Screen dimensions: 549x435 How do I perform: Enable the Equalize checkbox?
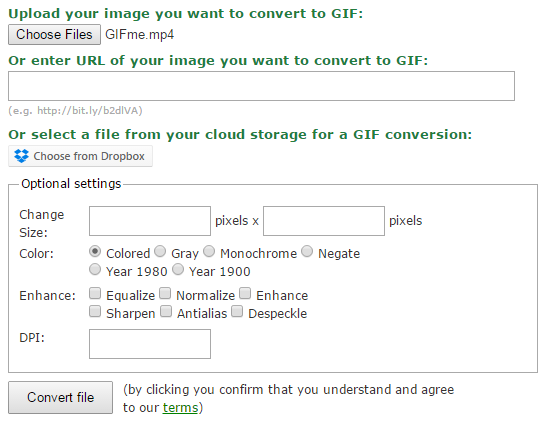pos(95,294)
